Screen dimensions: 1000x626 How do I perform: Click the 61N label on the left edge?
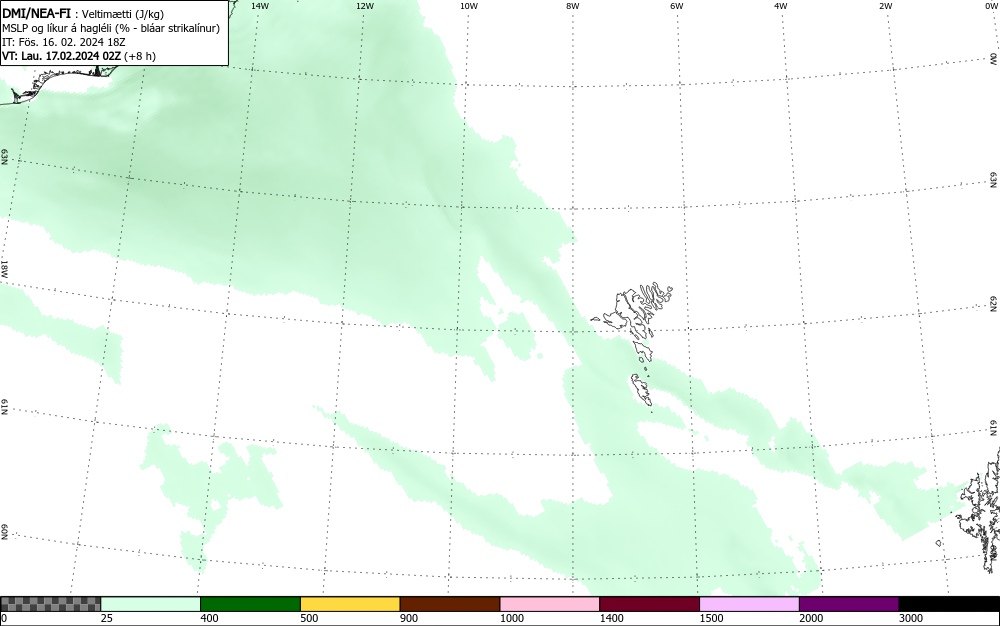click(x=4, y=407)
